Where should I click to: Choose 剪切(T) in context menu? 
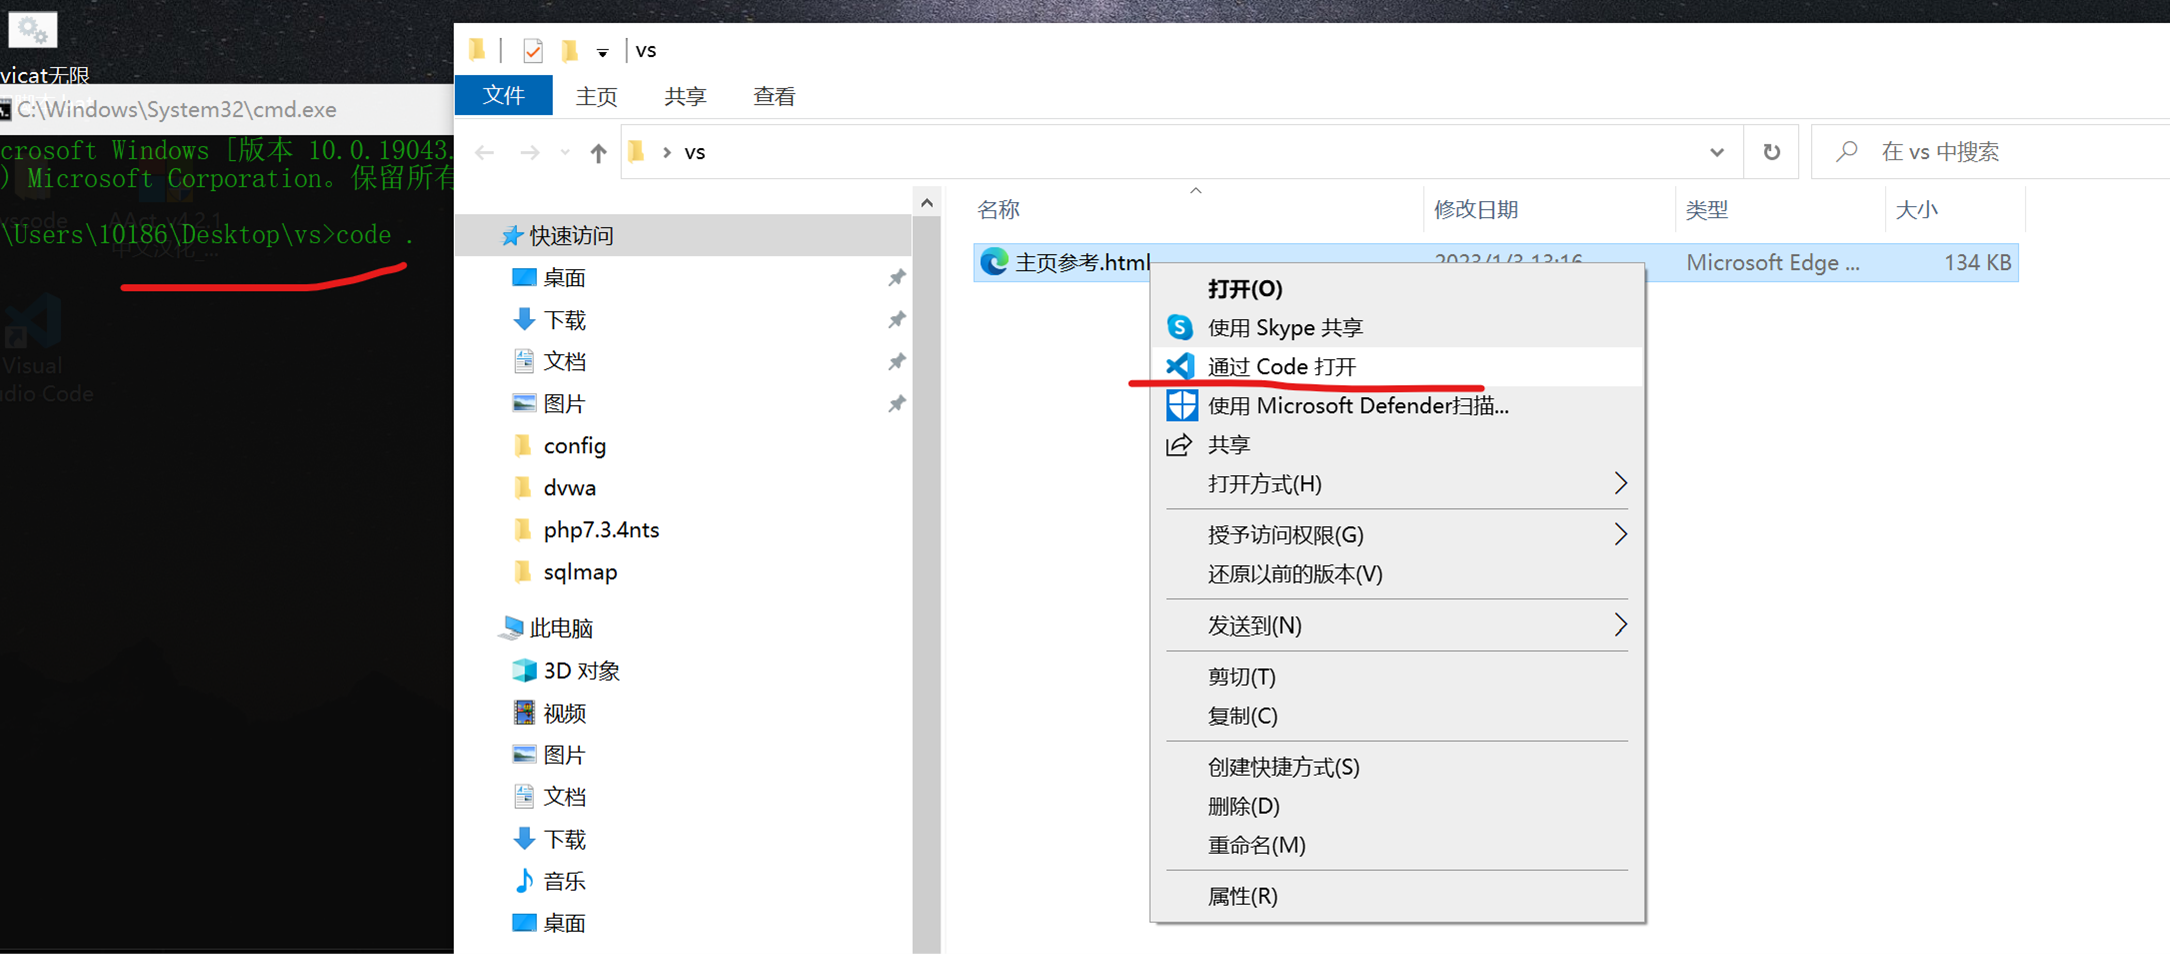click(x=1397, y=677)
